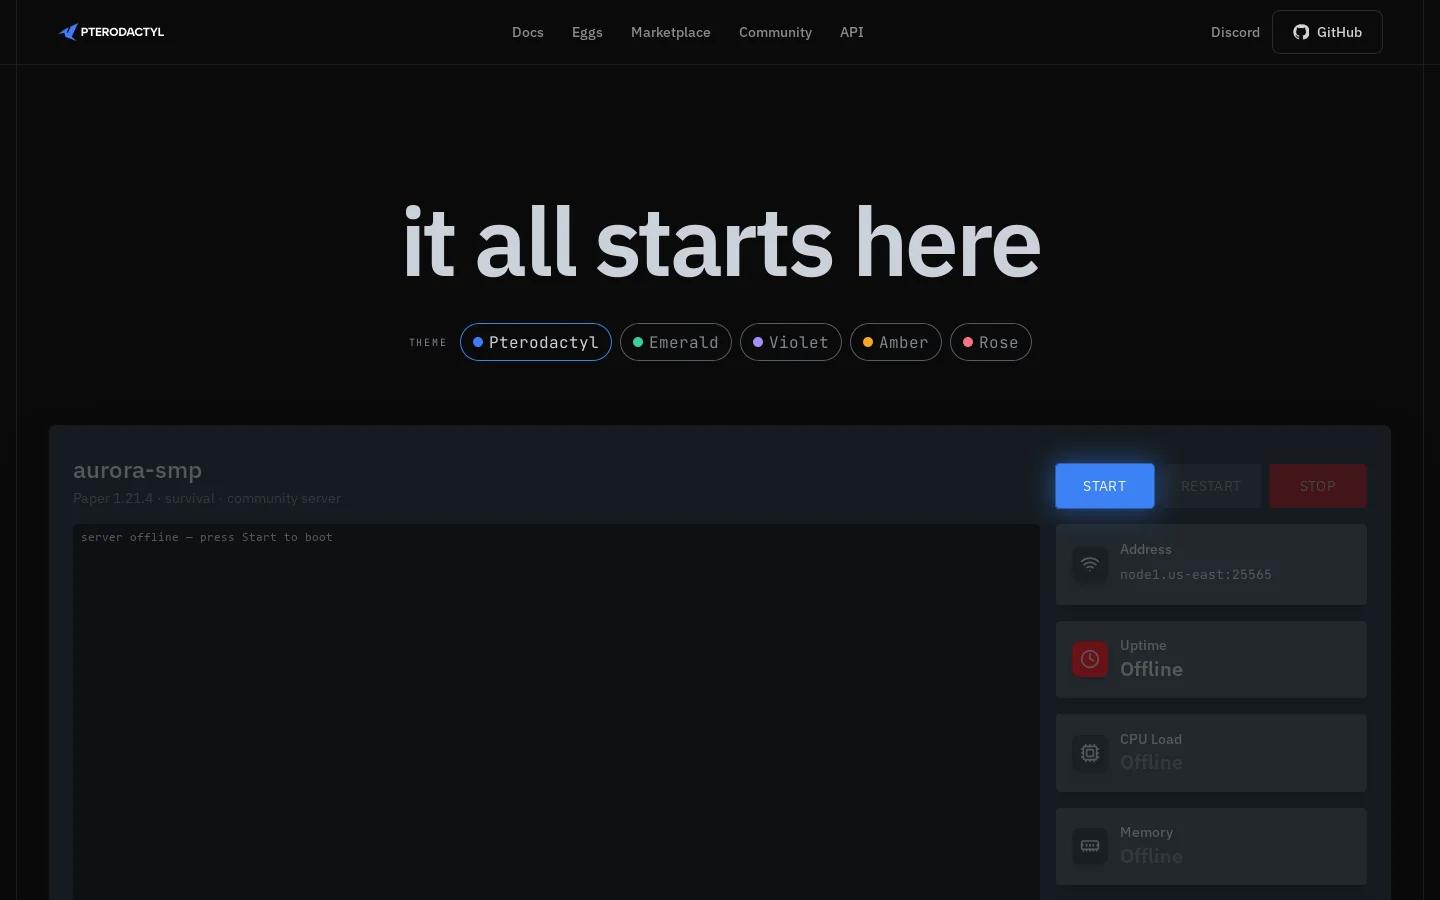Open the GitHub button

[1327, 32]
